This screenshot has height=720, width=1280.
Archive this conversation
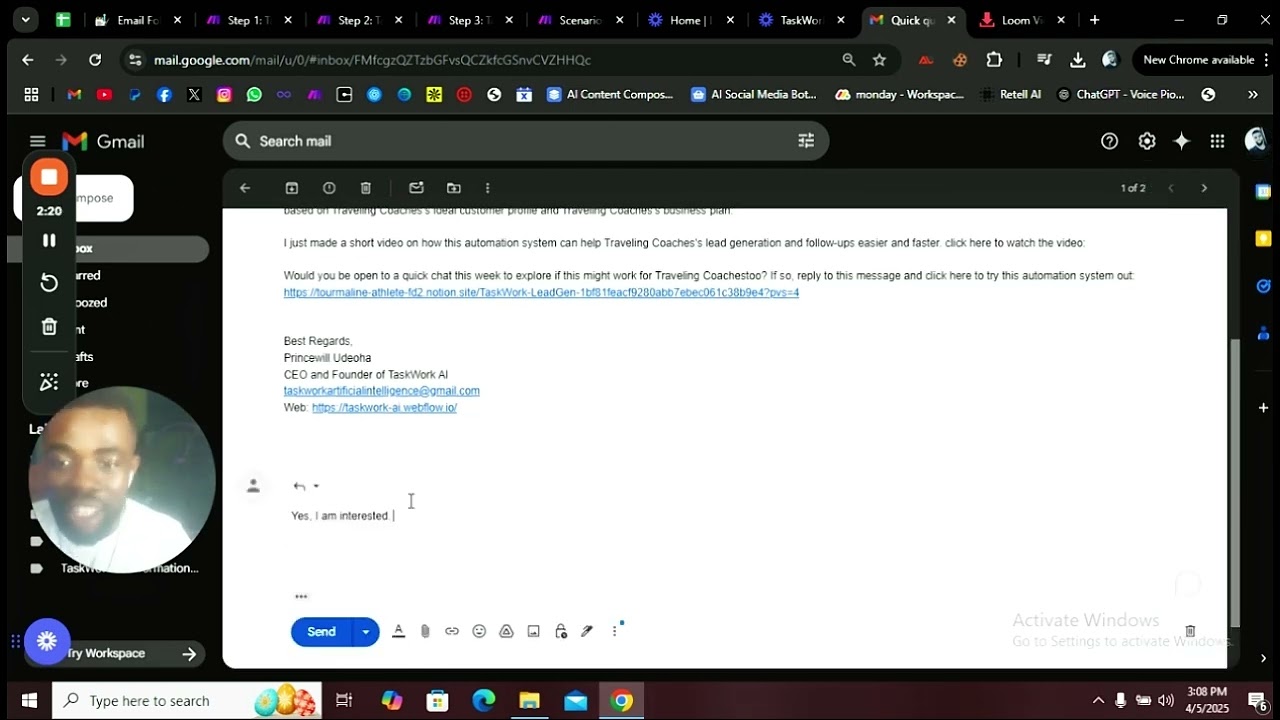(x=292, y=188)
